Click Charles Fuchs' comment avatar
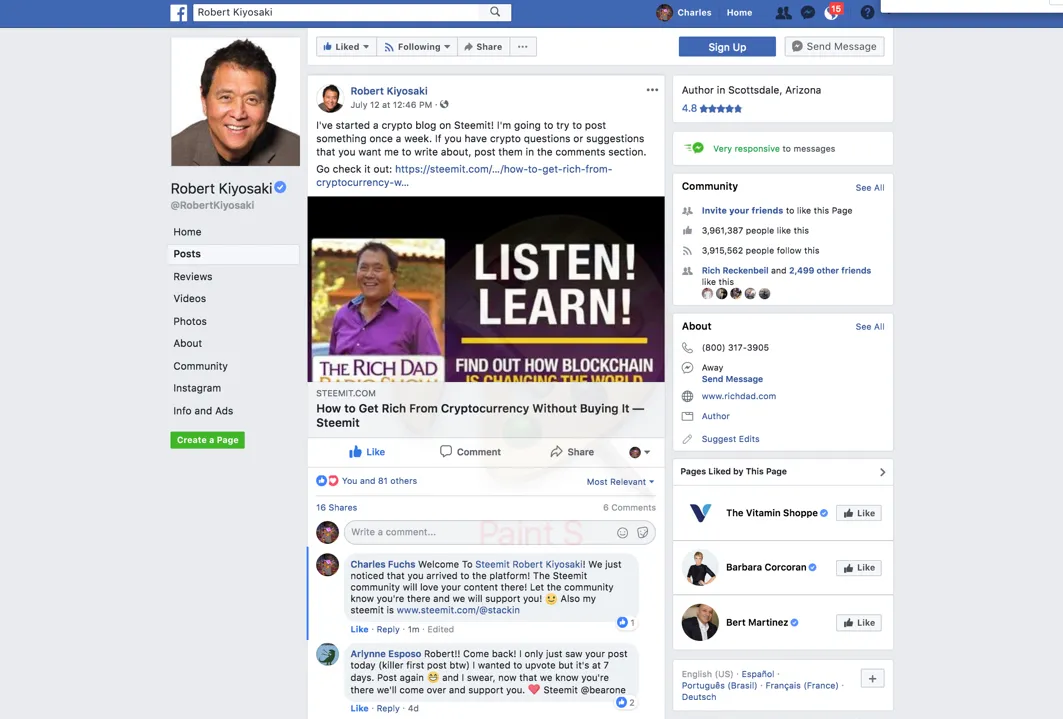This screenshot has width=1063, height=719. (327, 565)
